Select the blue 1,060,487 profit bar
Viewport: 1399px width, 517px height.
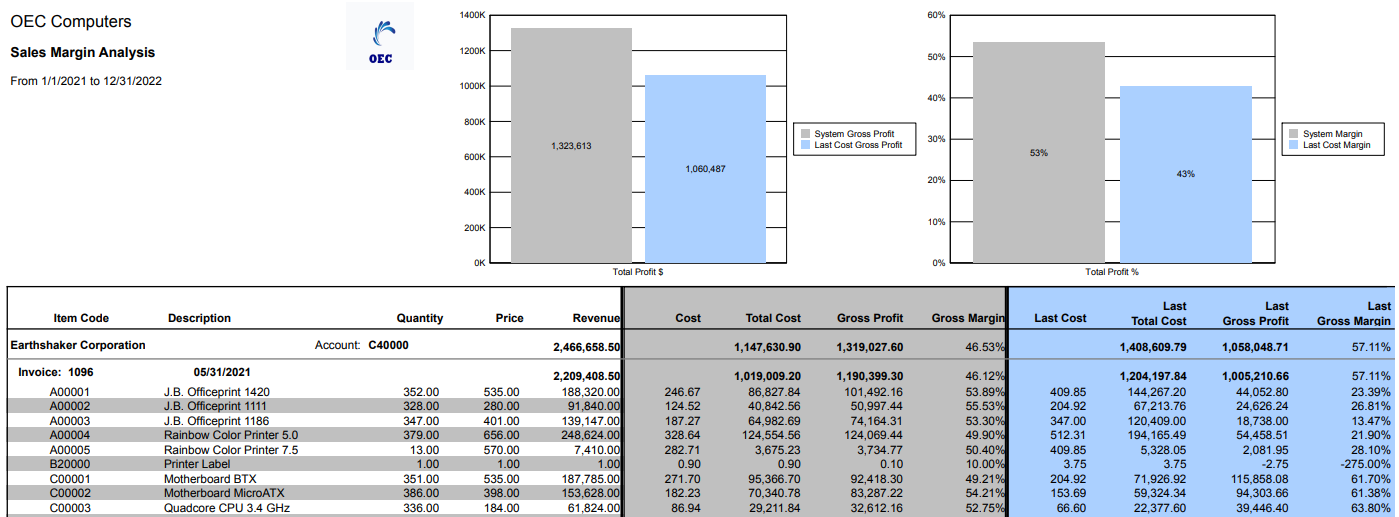(705, 169)
